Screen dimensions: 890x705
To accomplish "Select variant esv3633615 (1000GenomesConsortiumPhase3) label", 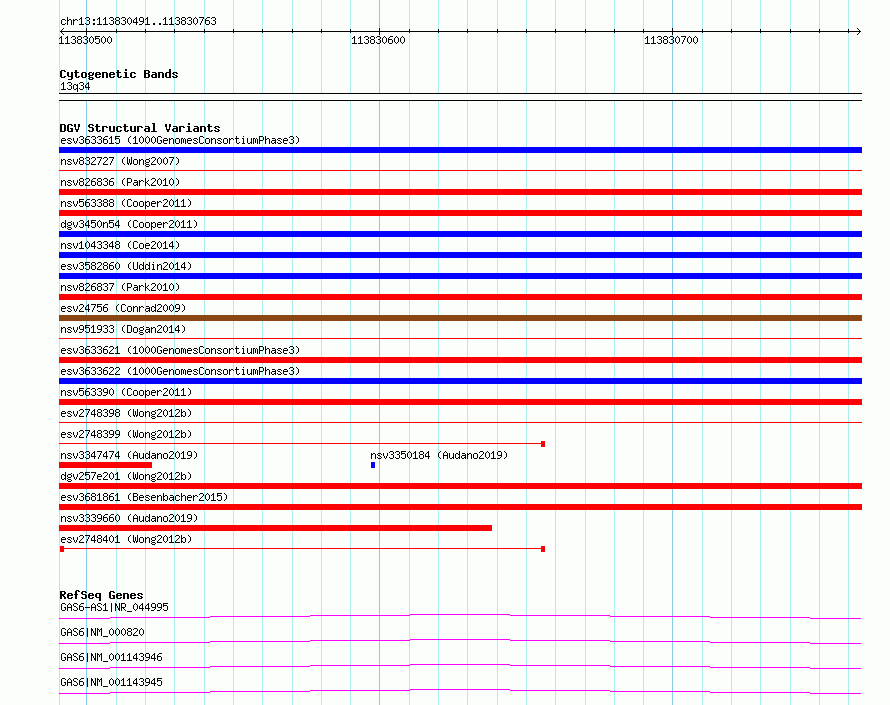I will click(180, 140).
